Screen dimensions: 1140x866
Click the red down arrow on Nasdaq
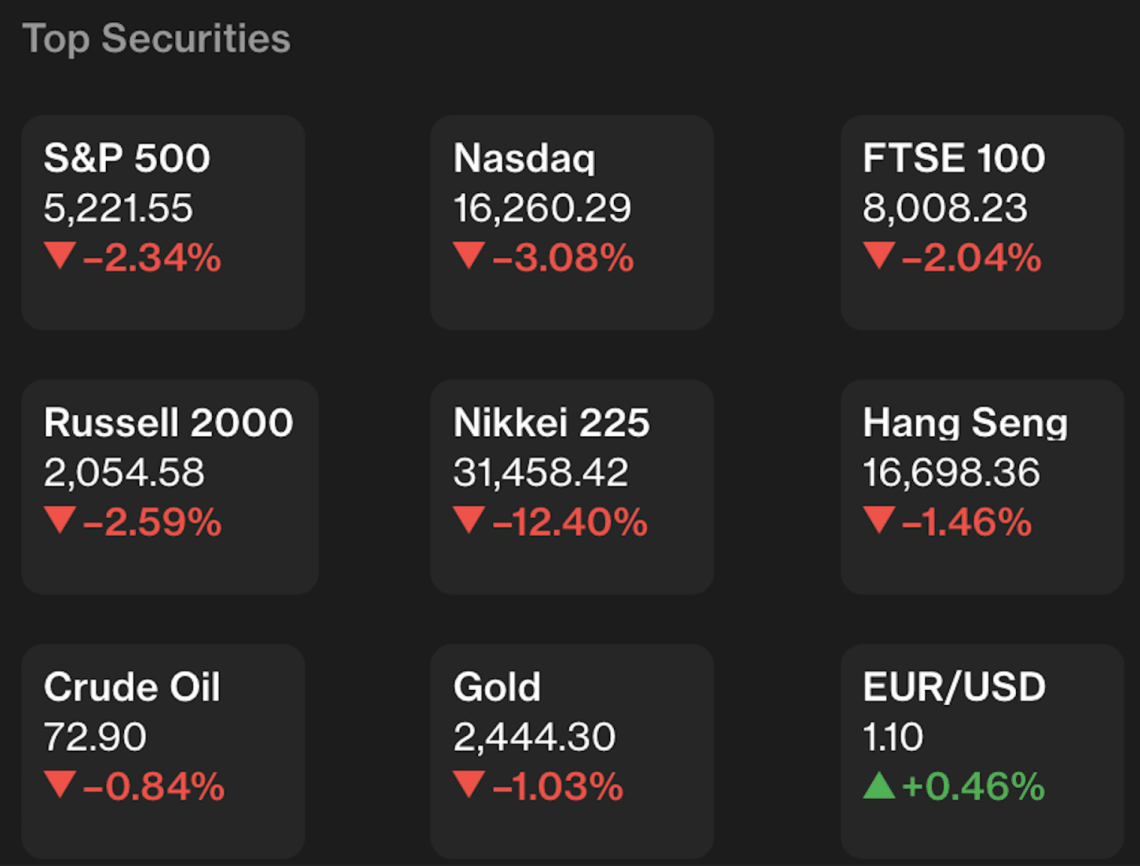pos(468,258)
